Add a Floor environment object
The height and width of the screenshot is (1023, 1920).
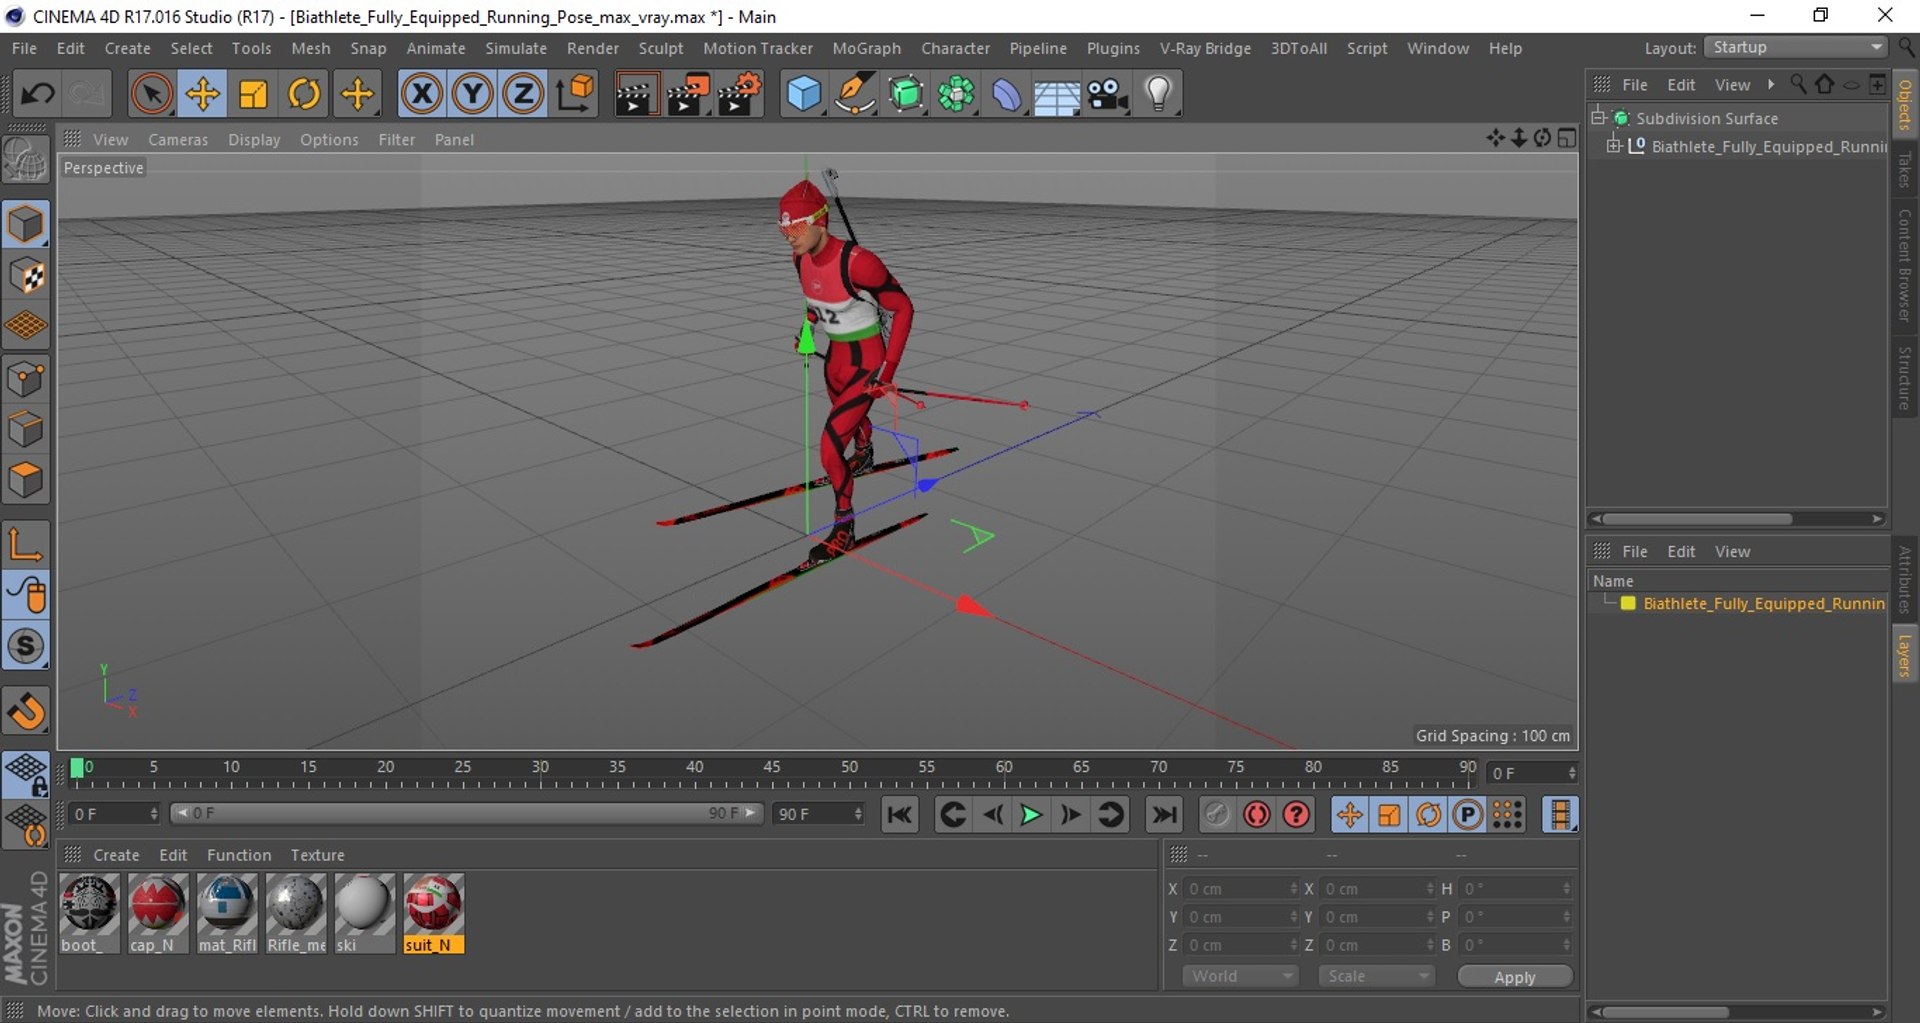point(1057,94)
